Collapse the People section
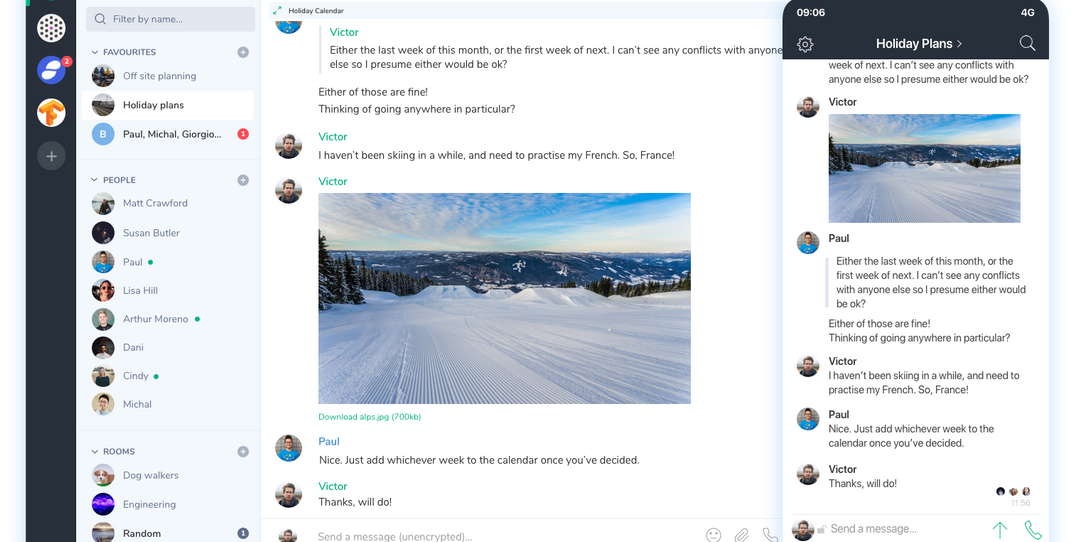This screenshot has width=1080, height=542. 95,180
